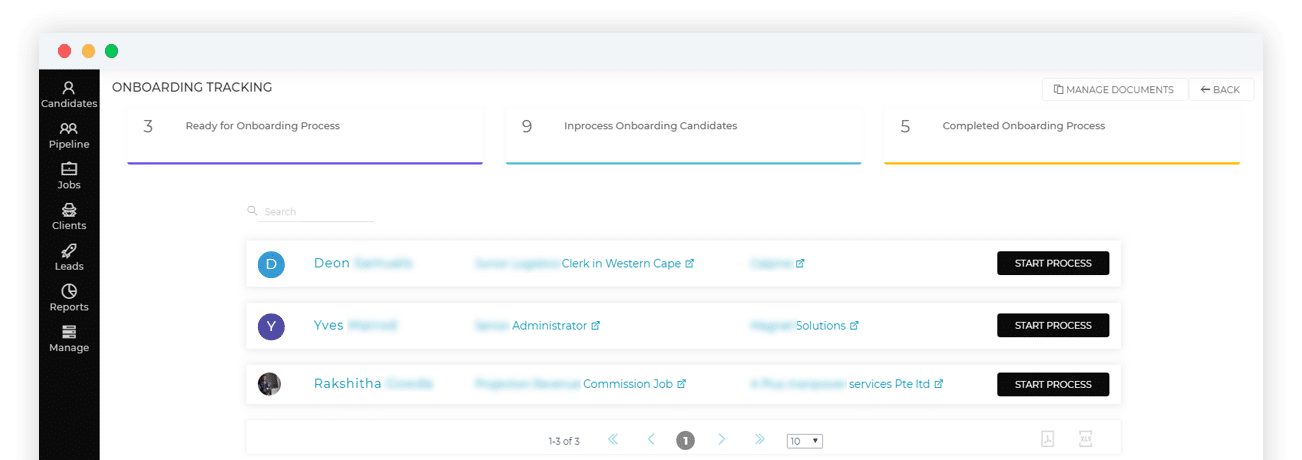This screenshot has width=1302, height=460.
Task: Open the services Pte ltd client link
Action: (889, 384)
